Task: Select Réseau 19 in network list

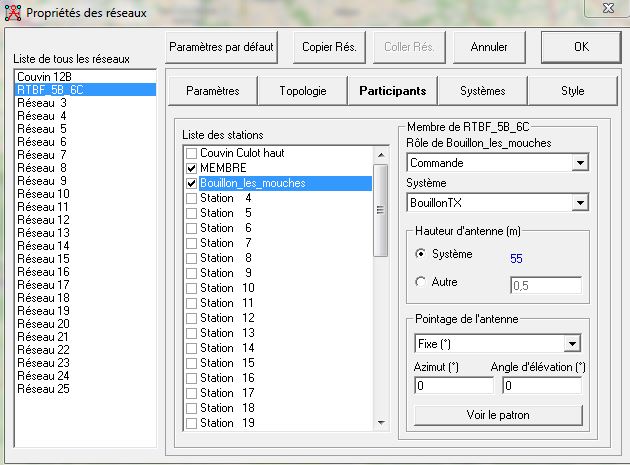Action: (86, 311)
